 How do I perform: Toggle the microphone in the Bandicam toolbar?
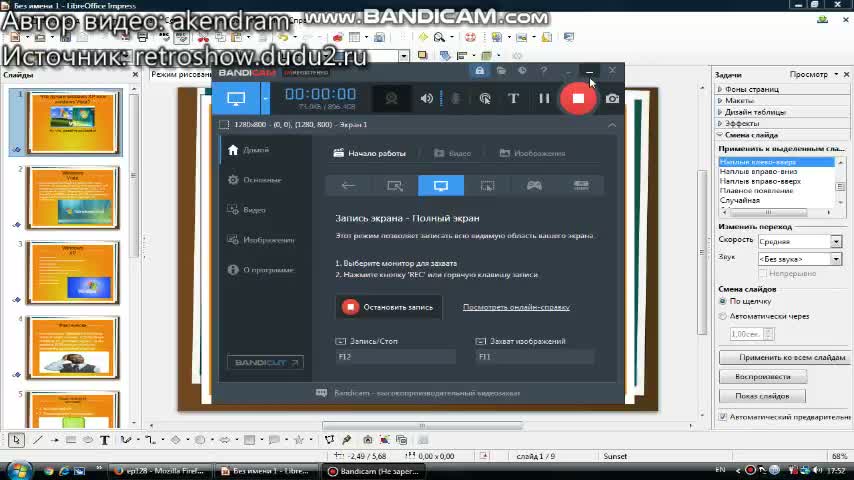point(456,99)
